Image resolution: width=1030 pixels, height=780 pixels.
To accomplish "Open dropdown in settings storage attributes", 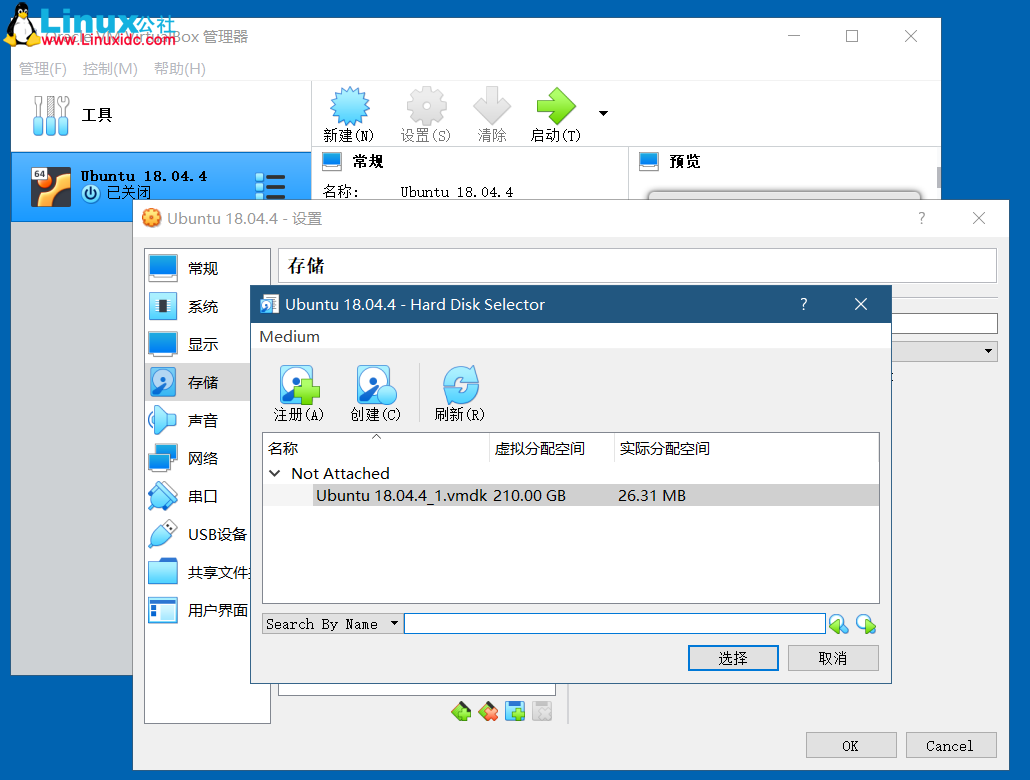I will pos(988,351).
